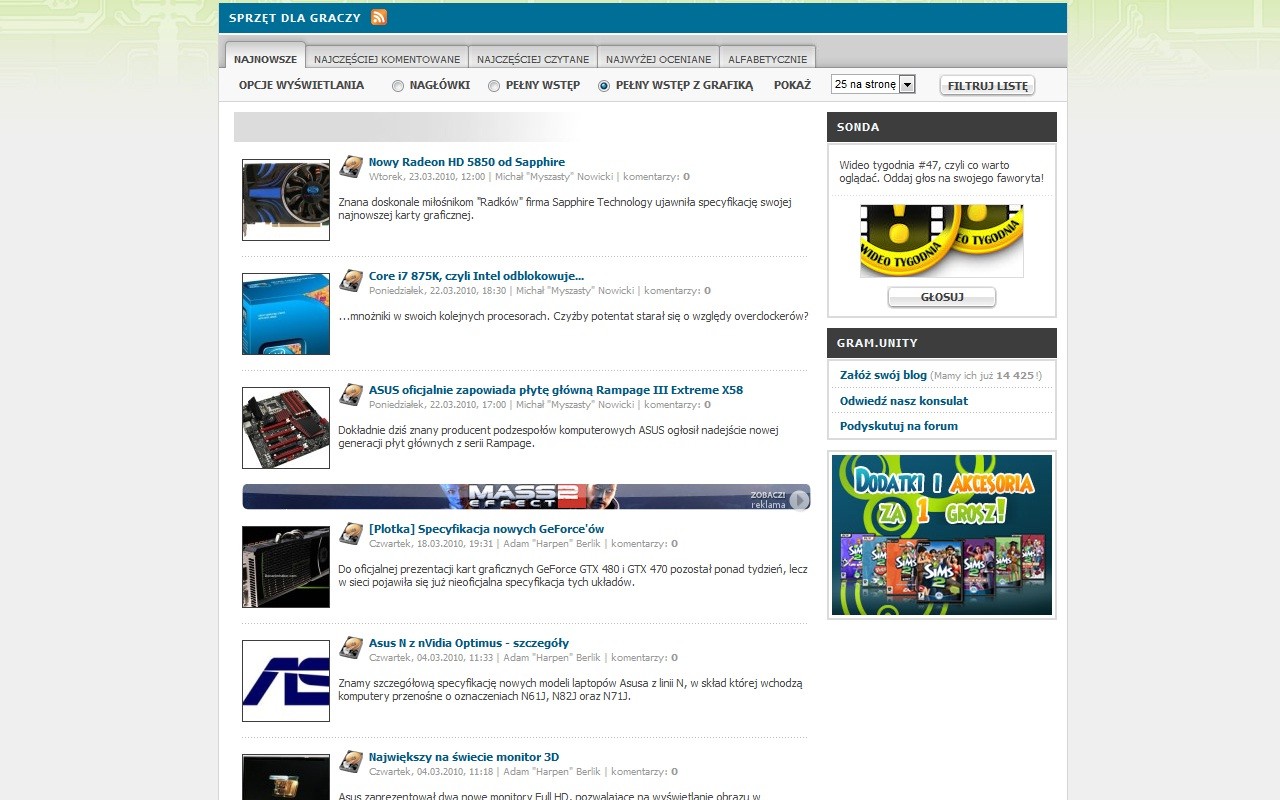Click news icon beside 3D monitor article
Viewport: 1280px width, 800px height.
350,761
